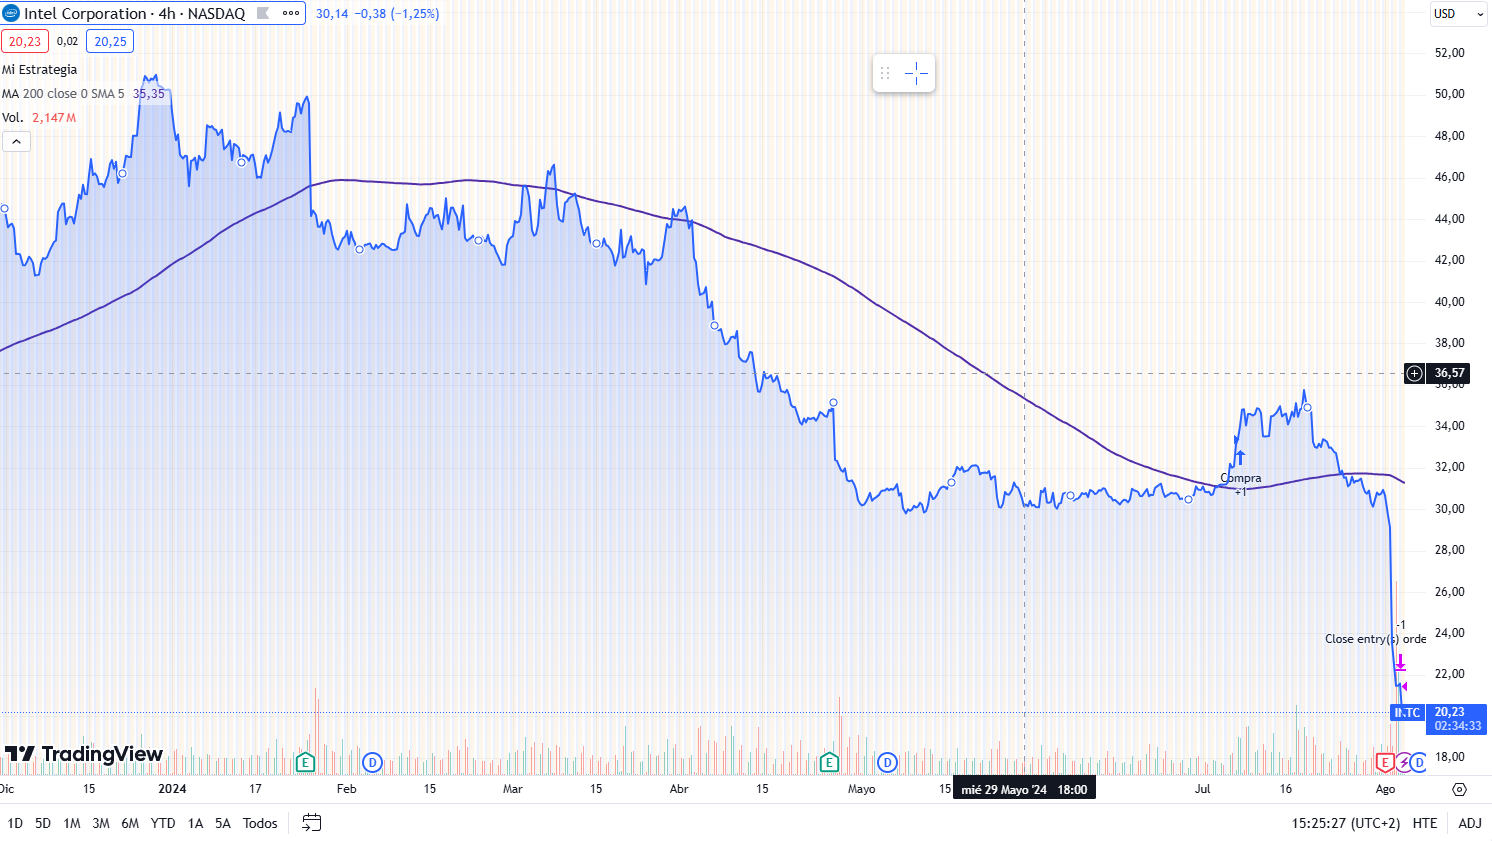Click the Jul label on time axis

coord(1202,789)
